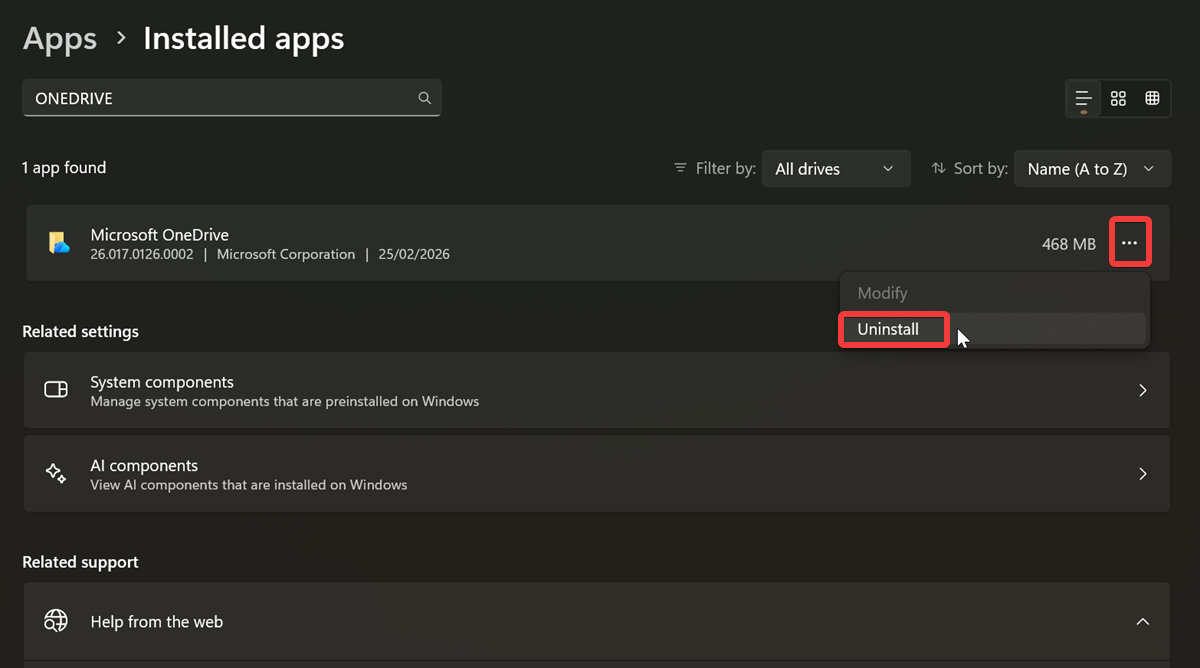Click the ONEDRIVE search field
Screen dimensions: 1200x668
[x=220, y=98]
